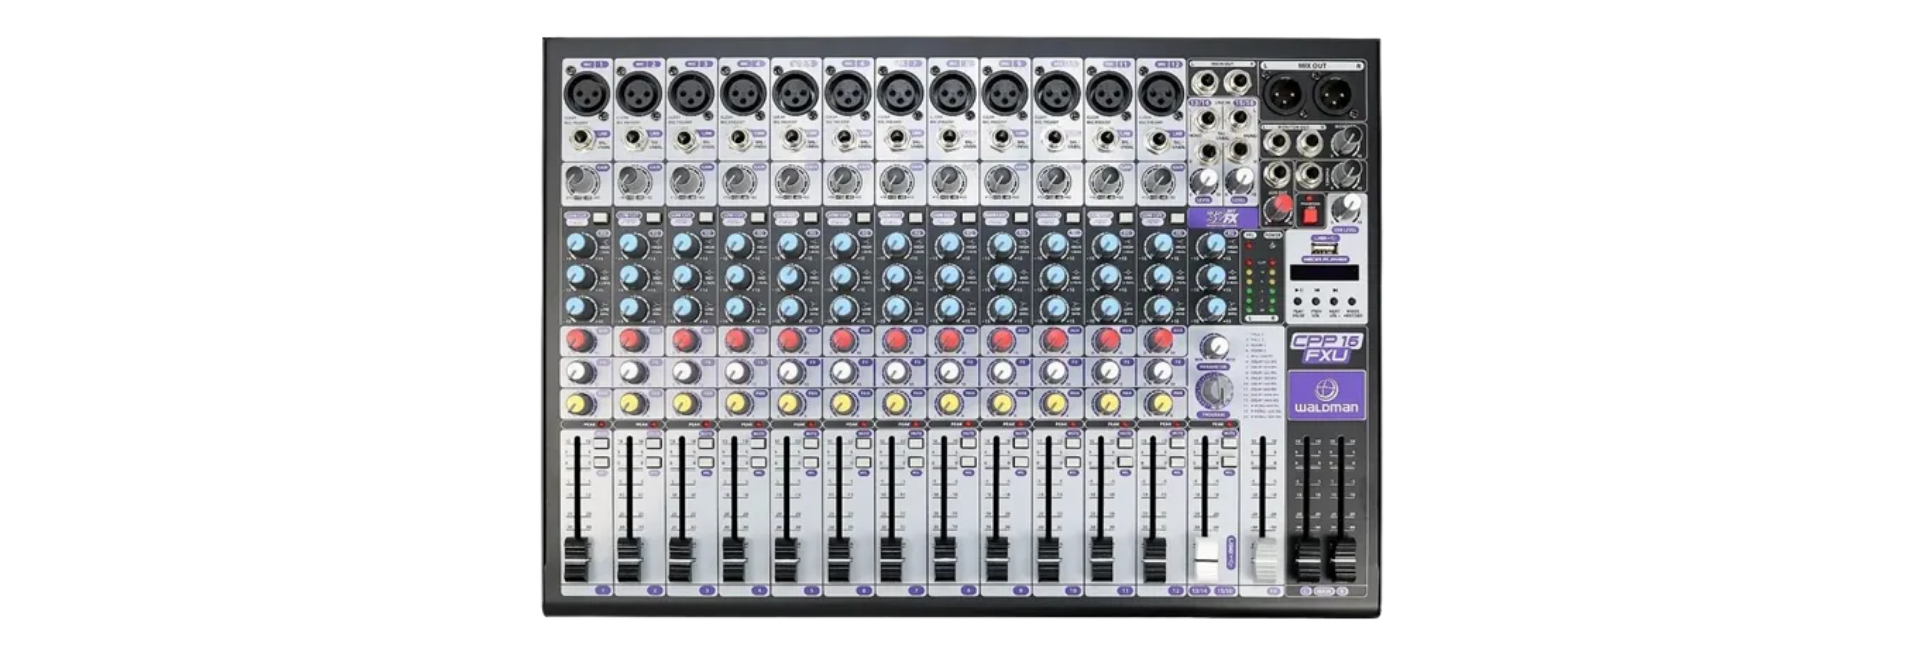The height and width of the screenshot is (656, 1920).
Task: Toggle the channel 1 low cut button
Action: [x=600, y=217]
